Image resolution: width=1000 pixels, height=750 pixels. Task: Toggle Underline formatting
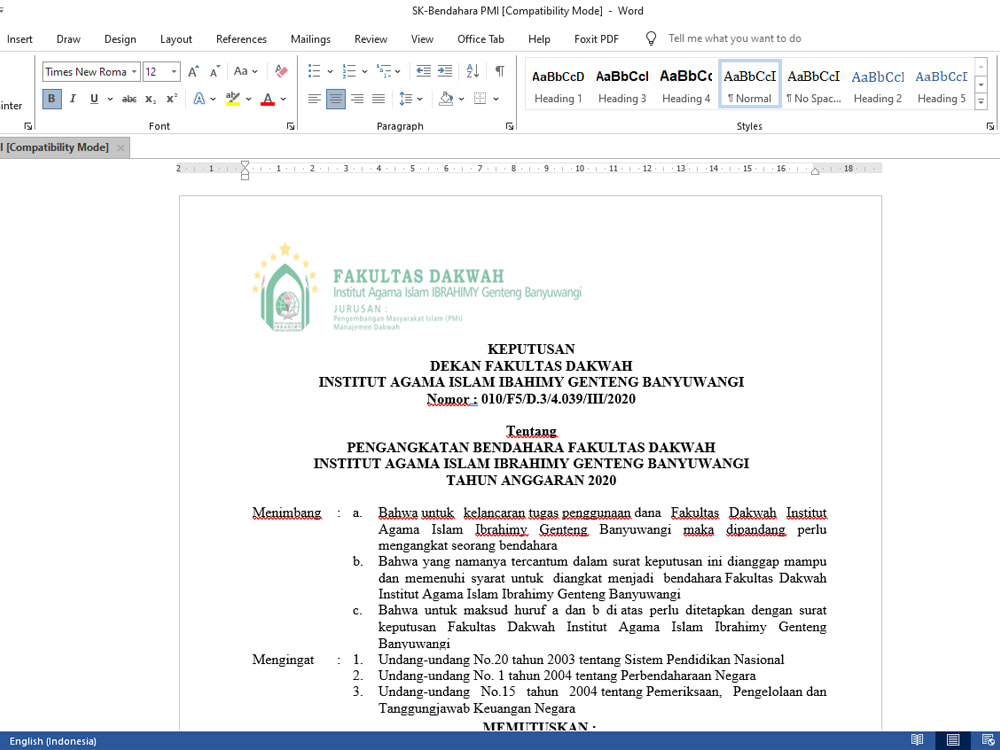coord(94,99)
